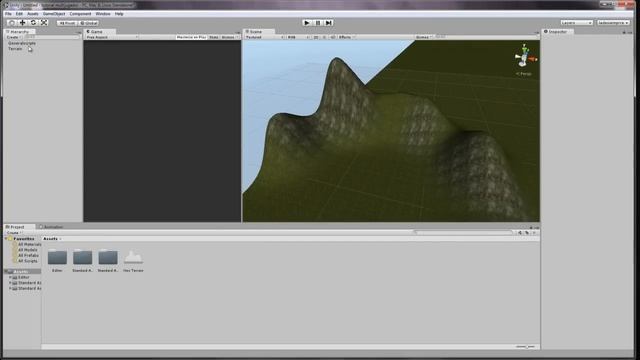Select Terrain object in Hierarchy
This screenshot has height=360, width=640.
16,49
